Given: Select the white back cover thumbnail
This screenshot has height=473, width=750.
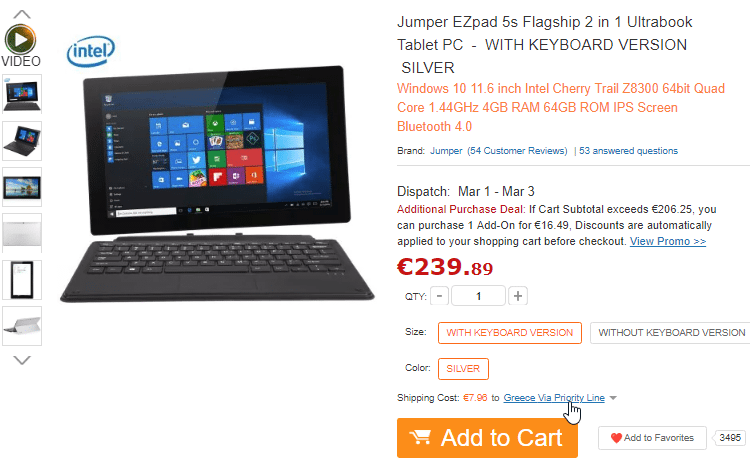Looking at the screenshot, I should (x=22, y=233).
